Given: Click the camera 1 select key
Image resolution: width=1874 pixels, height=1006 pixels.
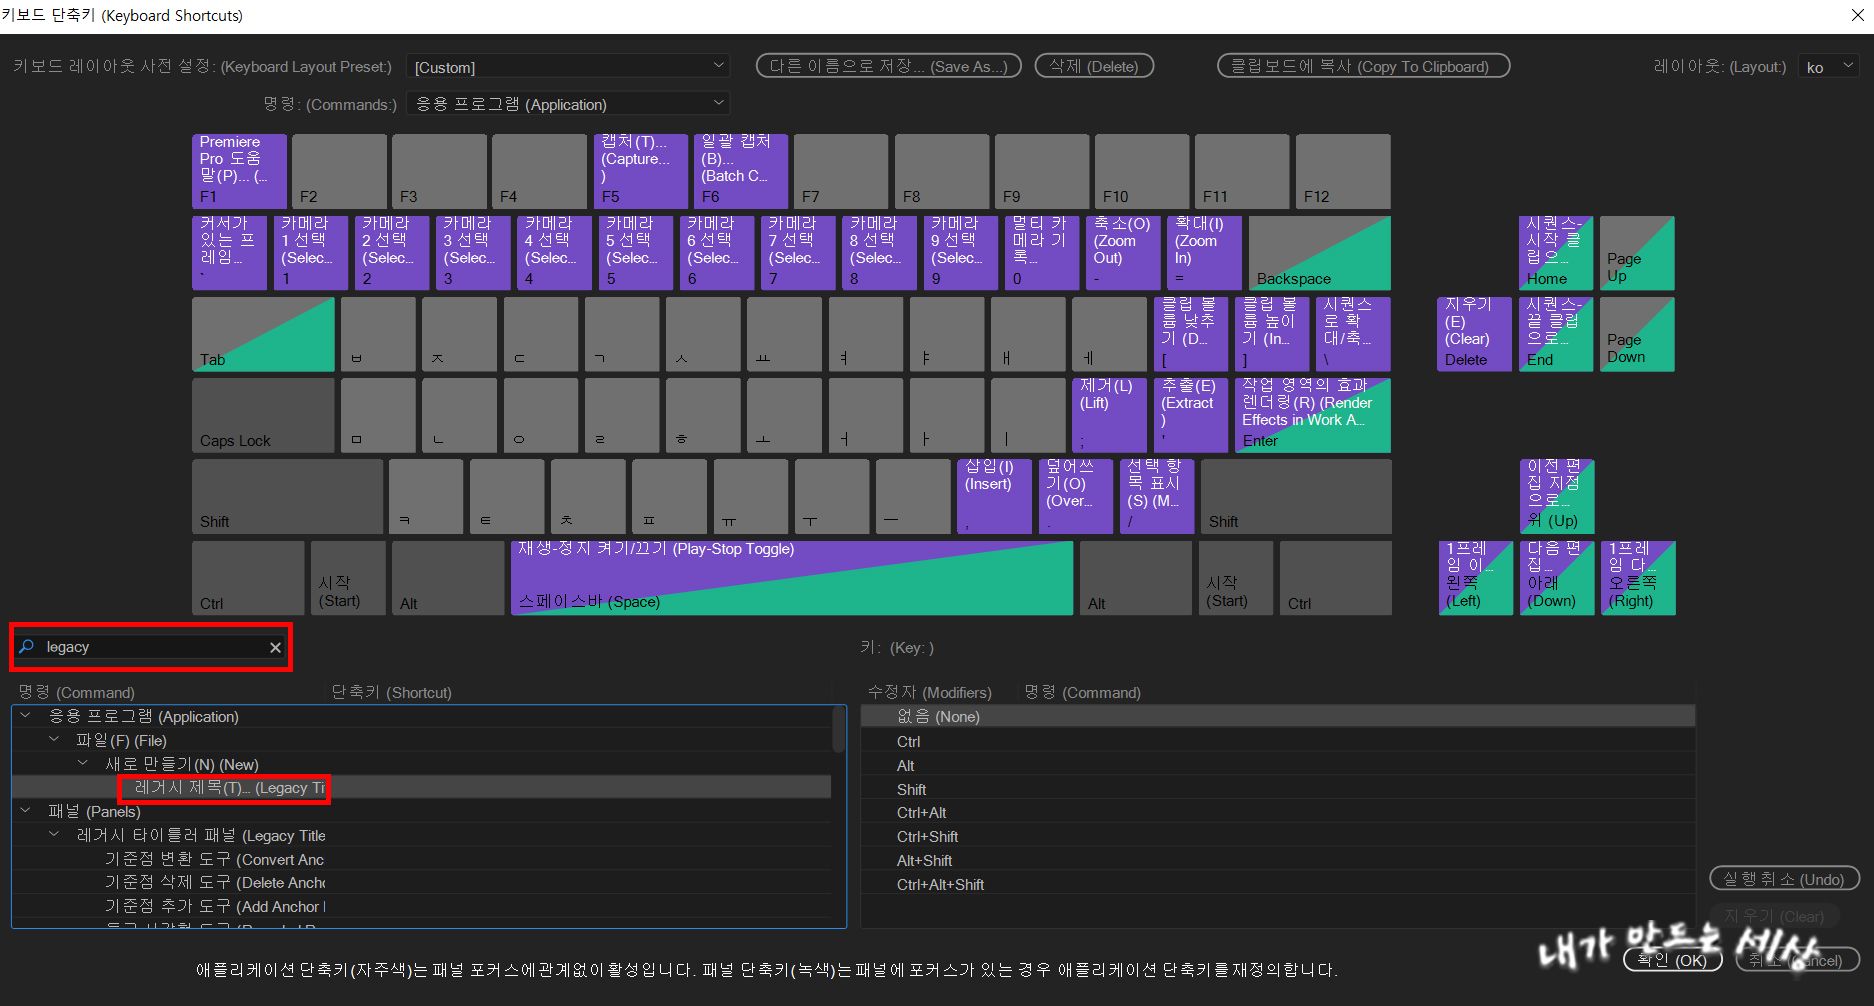Looking at the screenshot, I should coord(311,253).
